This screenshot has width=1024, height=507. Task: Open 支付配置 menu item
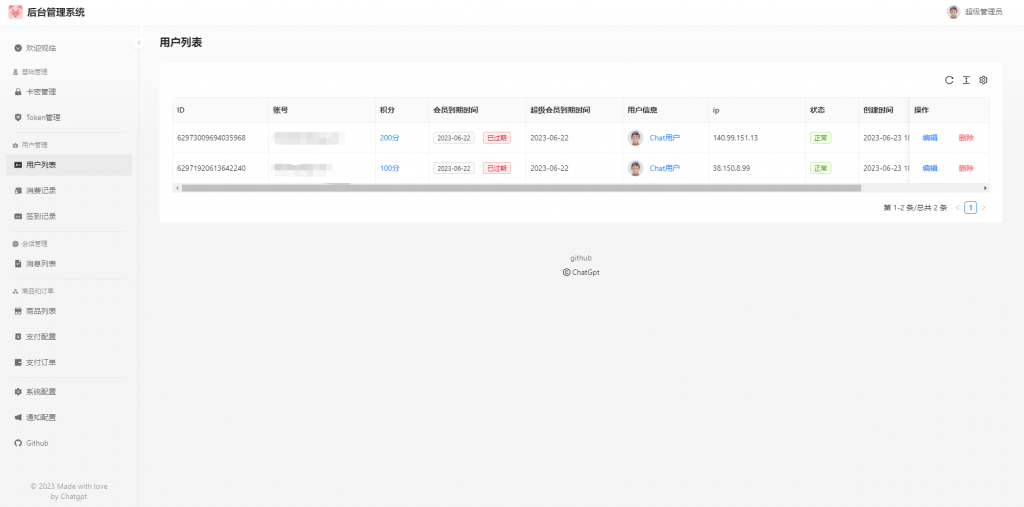click(69, 337)
